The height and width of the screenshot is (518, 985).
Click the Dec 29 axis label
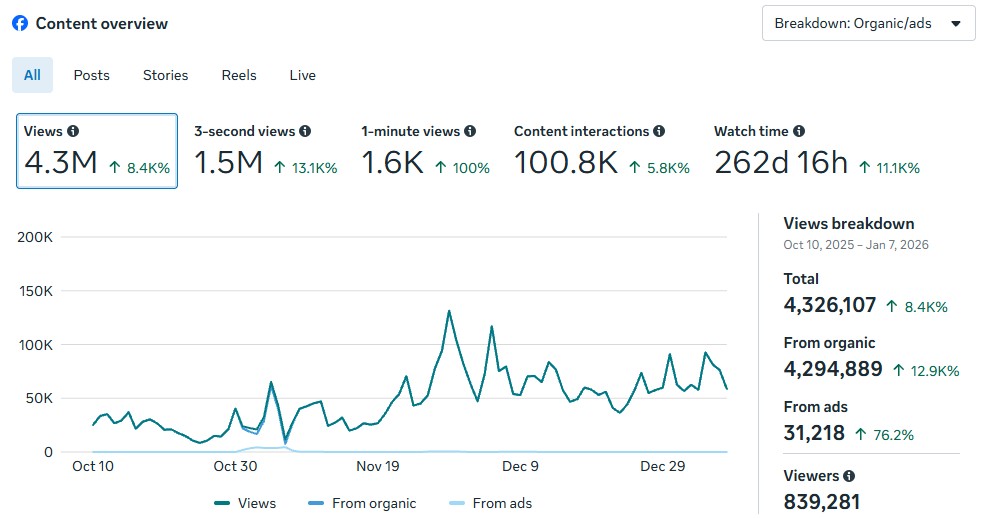point(663,466)
